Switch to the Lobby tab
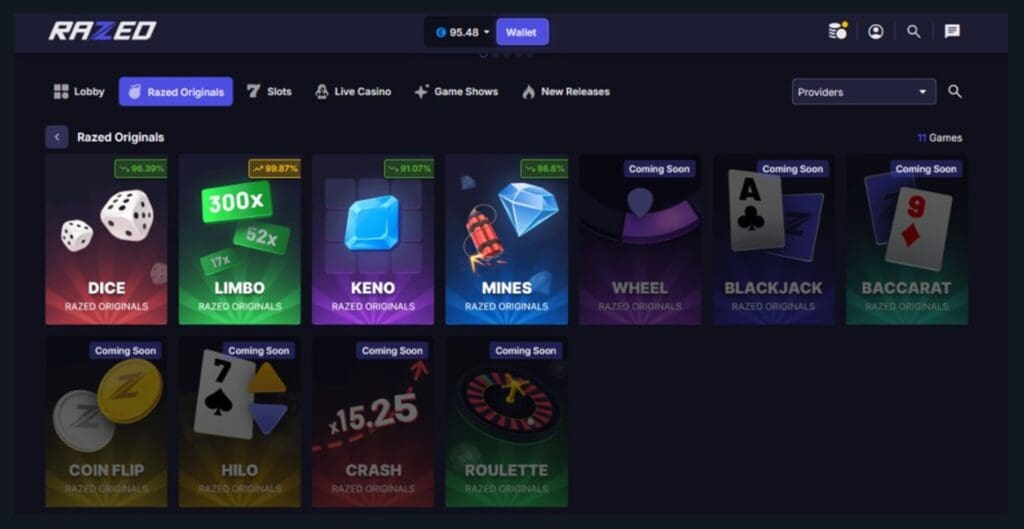The height and width of the screenshot is (529, 1024). point(79,91)
